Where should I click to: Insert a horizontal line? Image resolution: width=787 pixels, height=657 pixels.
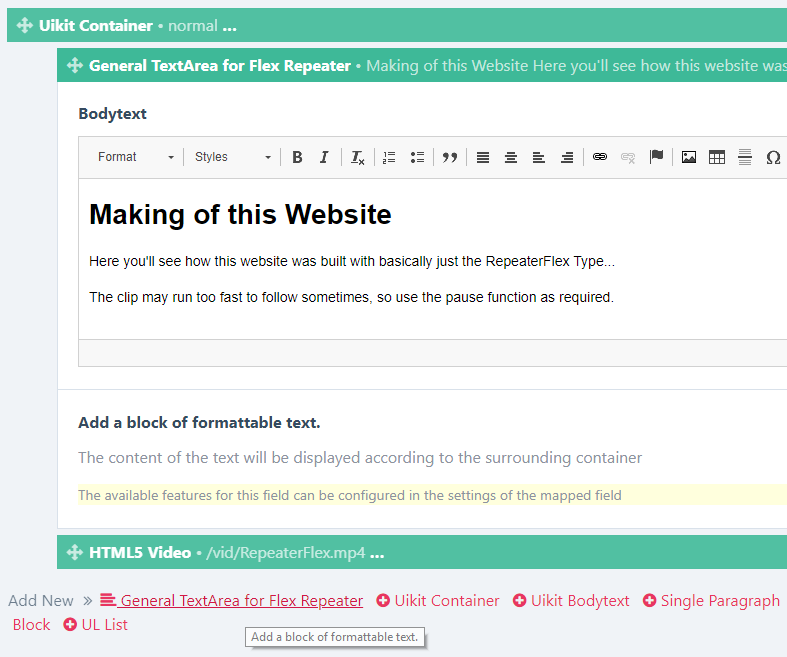745,157
